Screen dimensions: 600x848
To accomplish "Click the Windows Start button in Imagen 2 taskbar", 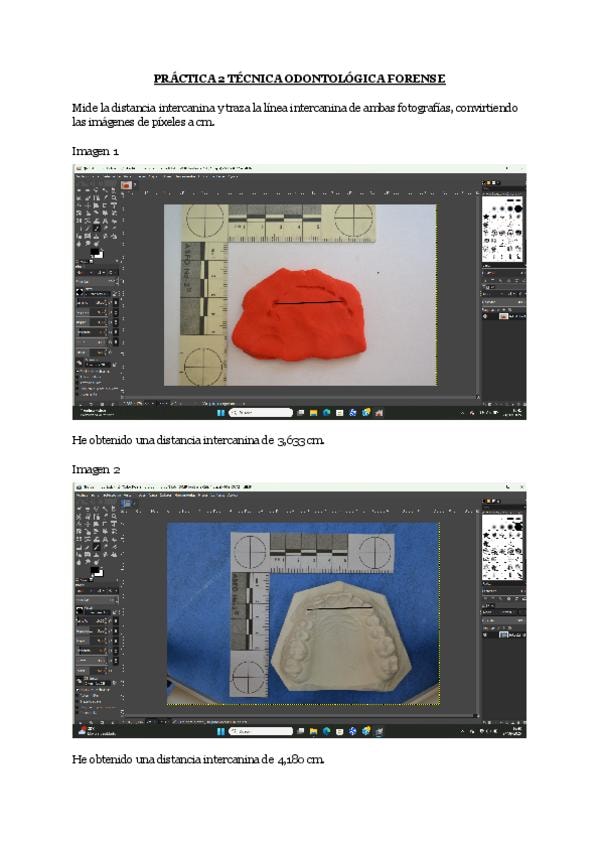I will pos(220,731).
